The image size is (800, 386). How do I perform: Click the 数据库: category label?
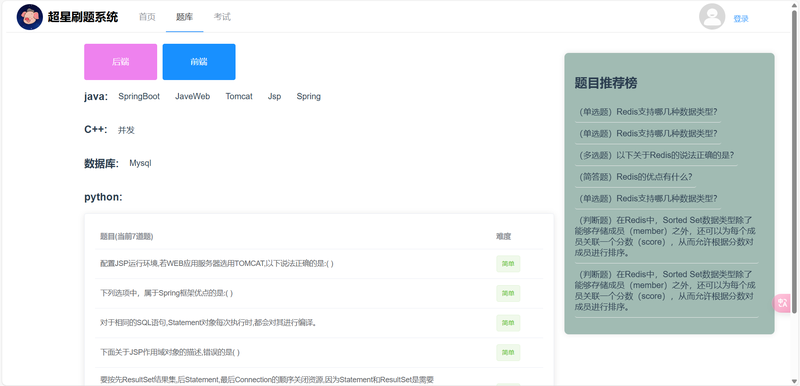click(x=102, y=164)
